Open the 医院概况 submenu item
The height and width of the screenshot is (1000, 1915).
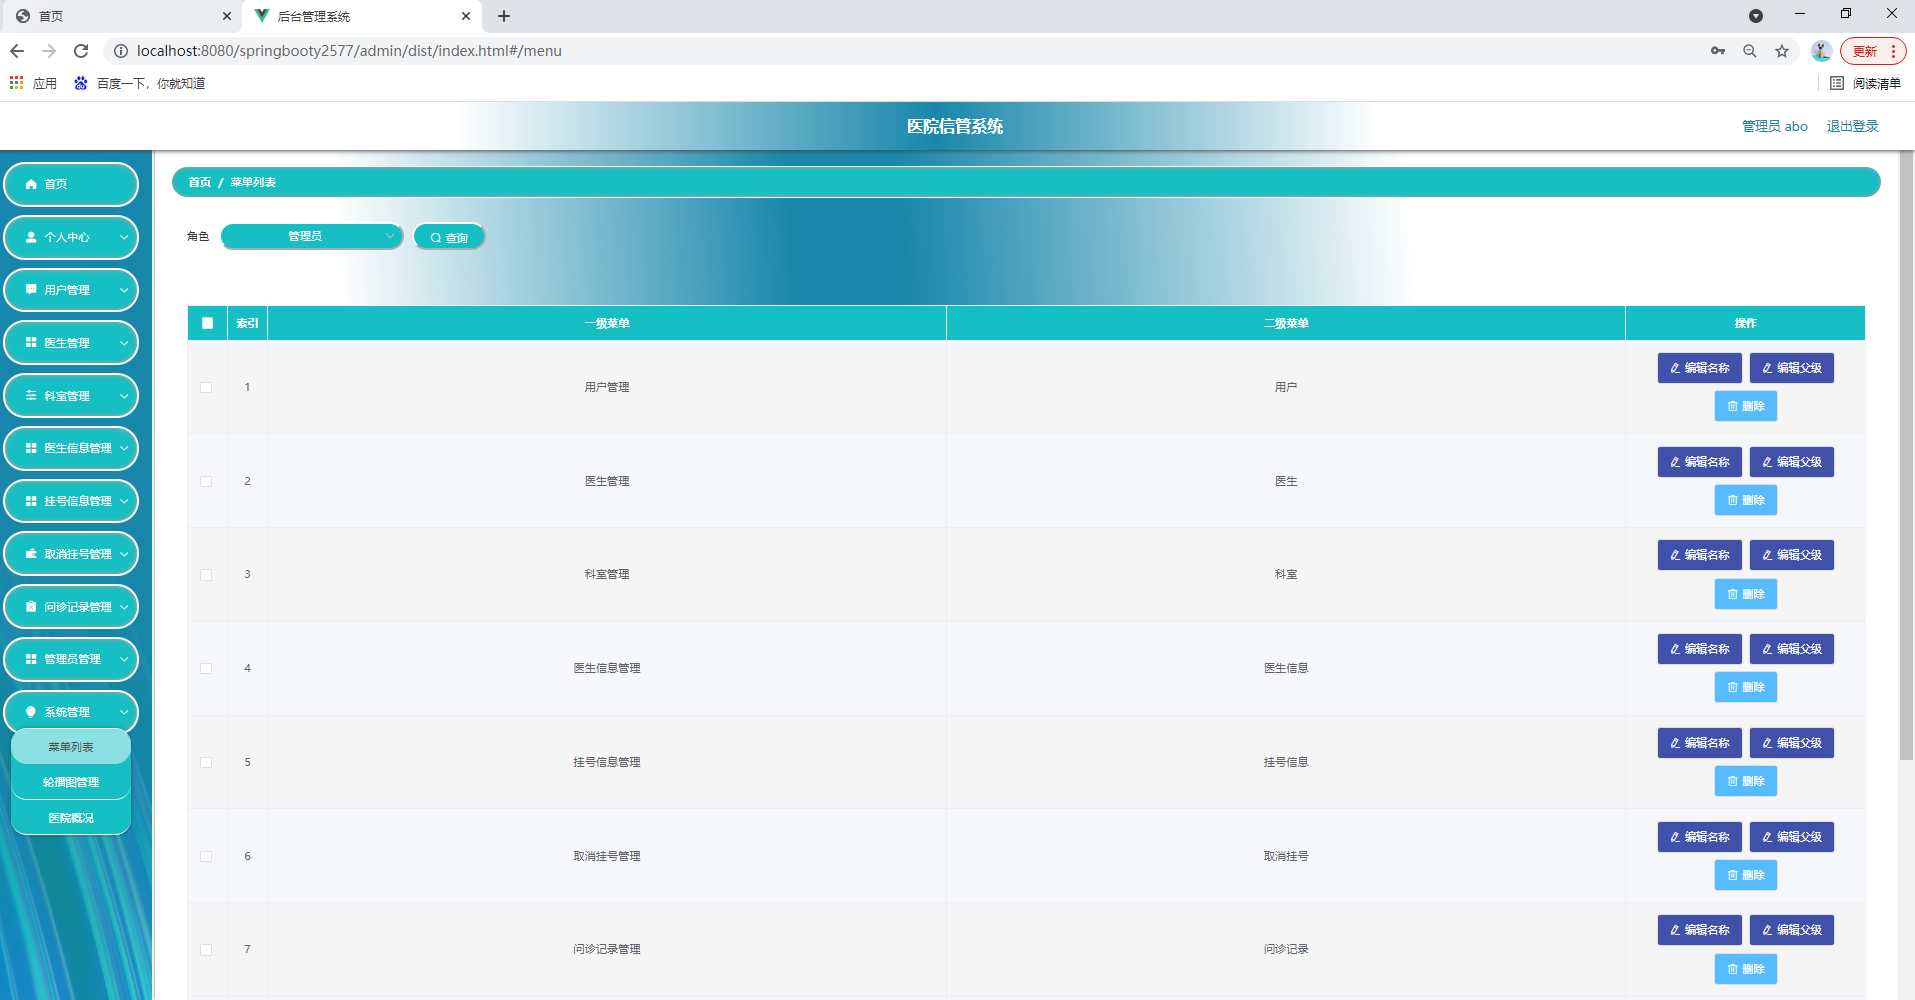(71, 818)
